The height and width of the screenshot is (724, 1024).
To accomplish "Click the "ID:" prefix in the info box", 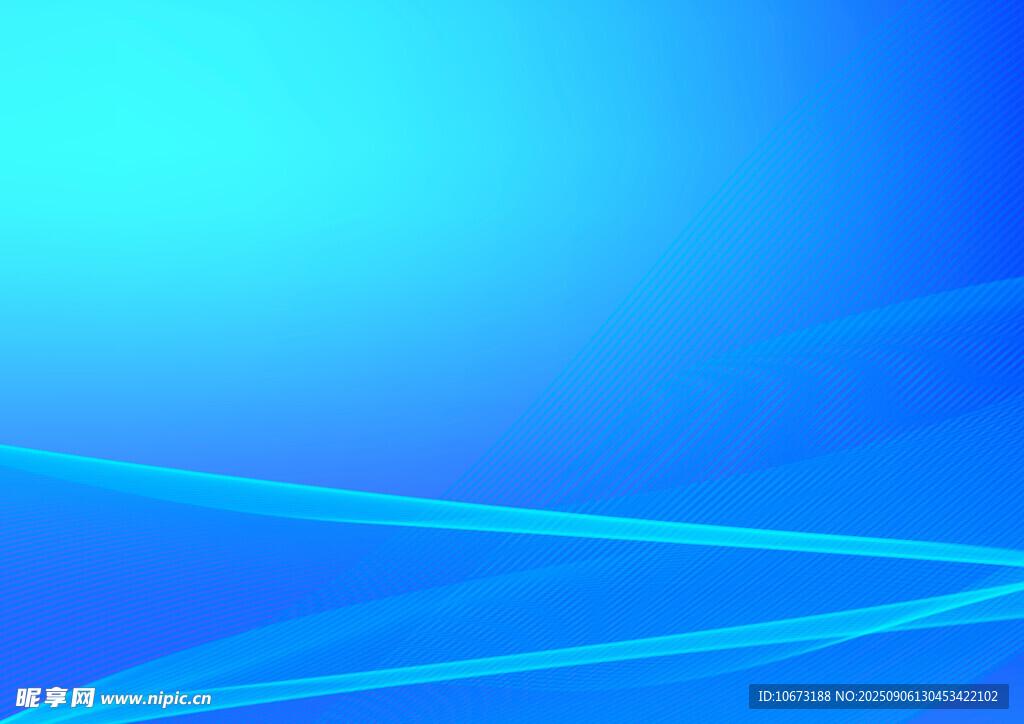I will coord(766,697).
